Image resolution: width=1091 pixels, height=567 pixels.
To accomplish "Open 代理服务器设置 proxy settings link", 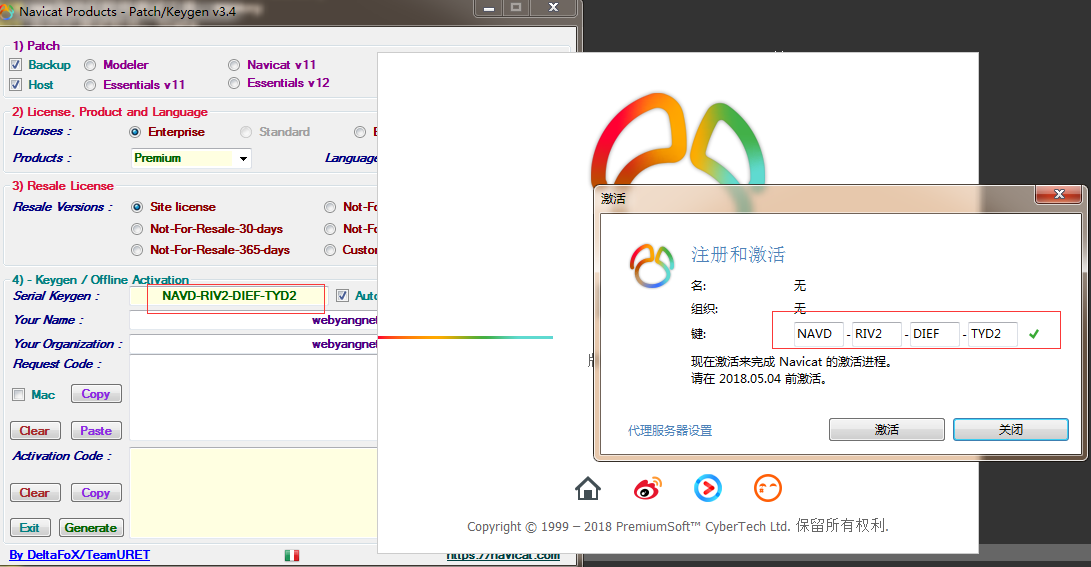I will point(670,431).
